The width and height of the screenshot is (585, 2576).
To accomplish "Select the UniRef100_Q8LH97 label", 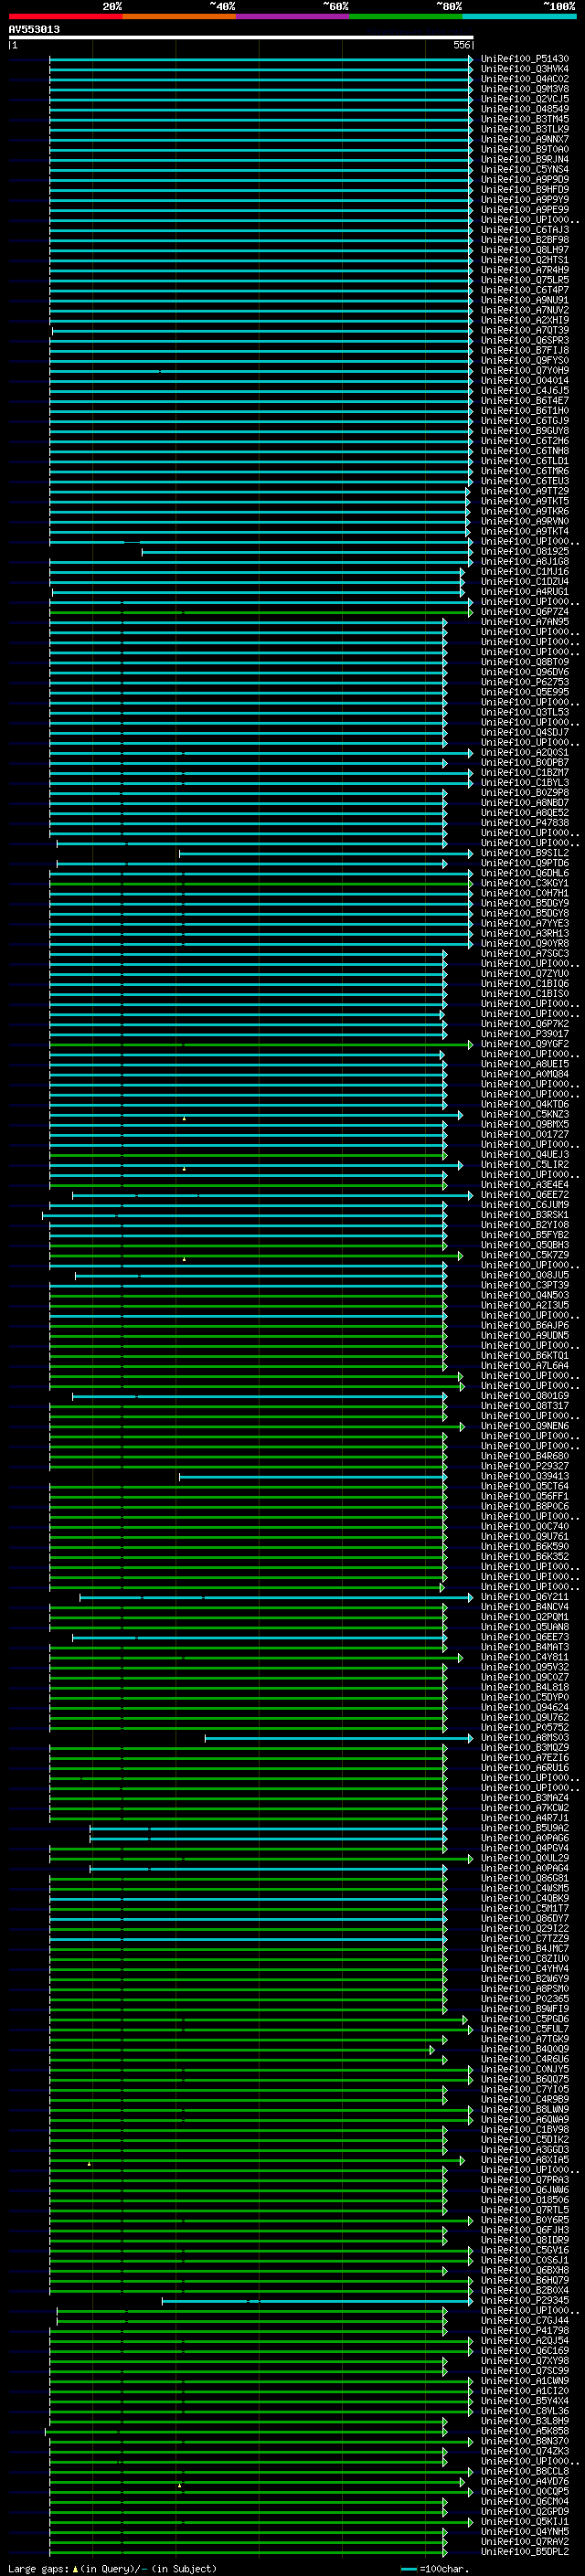I will pyautogui.click(x=525, y=250).
